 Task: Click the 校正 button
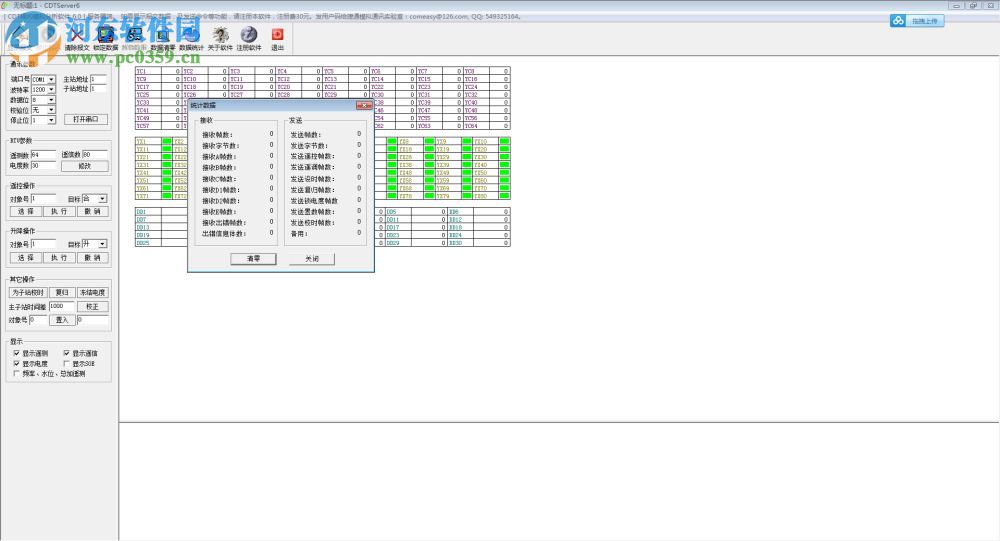92,306
